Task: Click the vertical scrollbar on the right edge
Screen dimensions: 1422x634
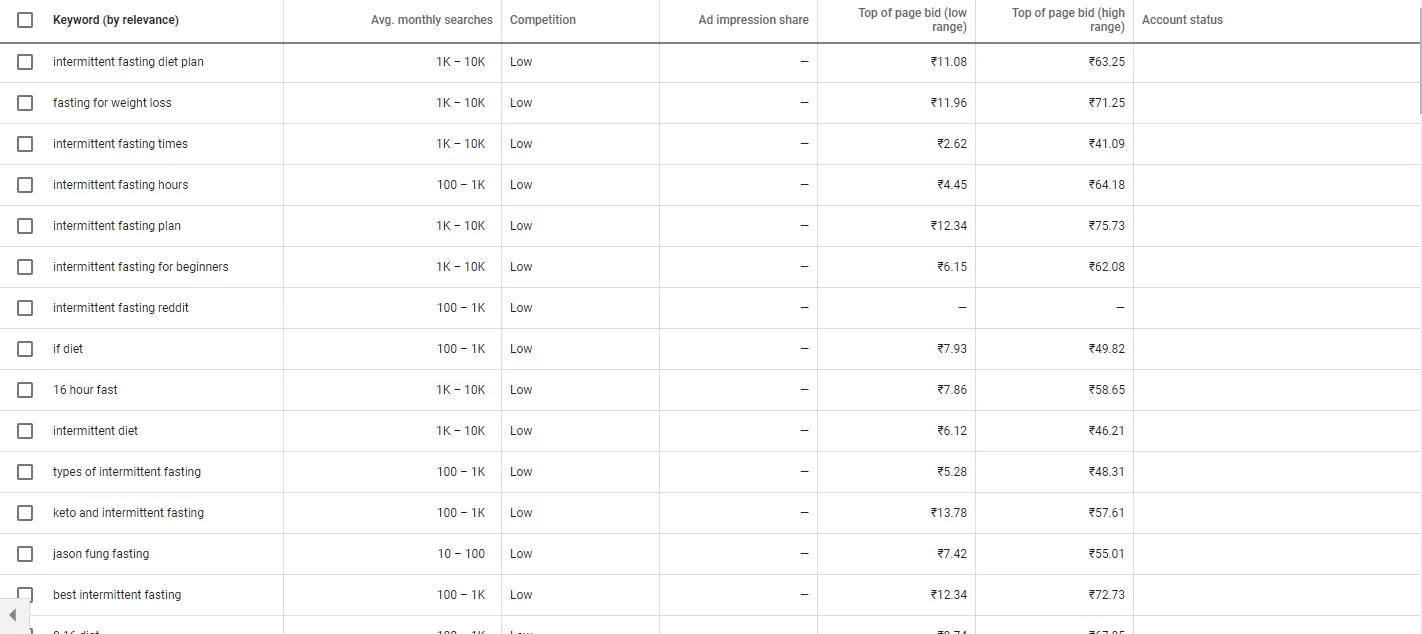Action: (x=1419, y=60)
